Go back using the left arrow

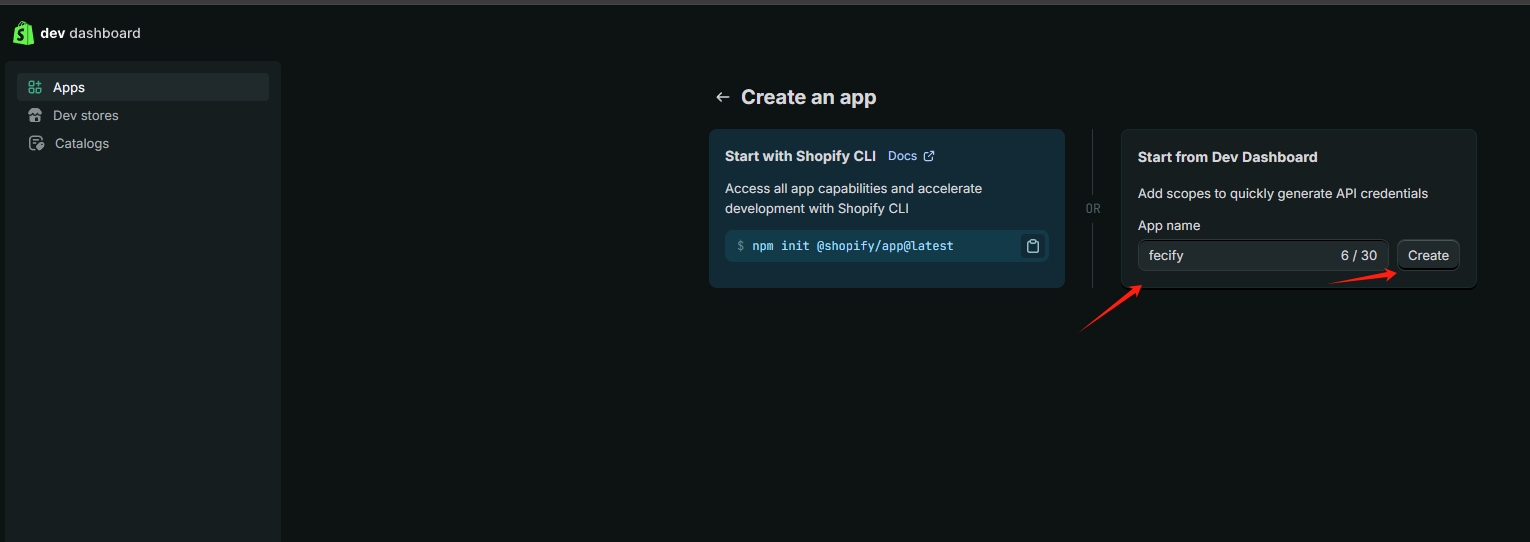722,98
